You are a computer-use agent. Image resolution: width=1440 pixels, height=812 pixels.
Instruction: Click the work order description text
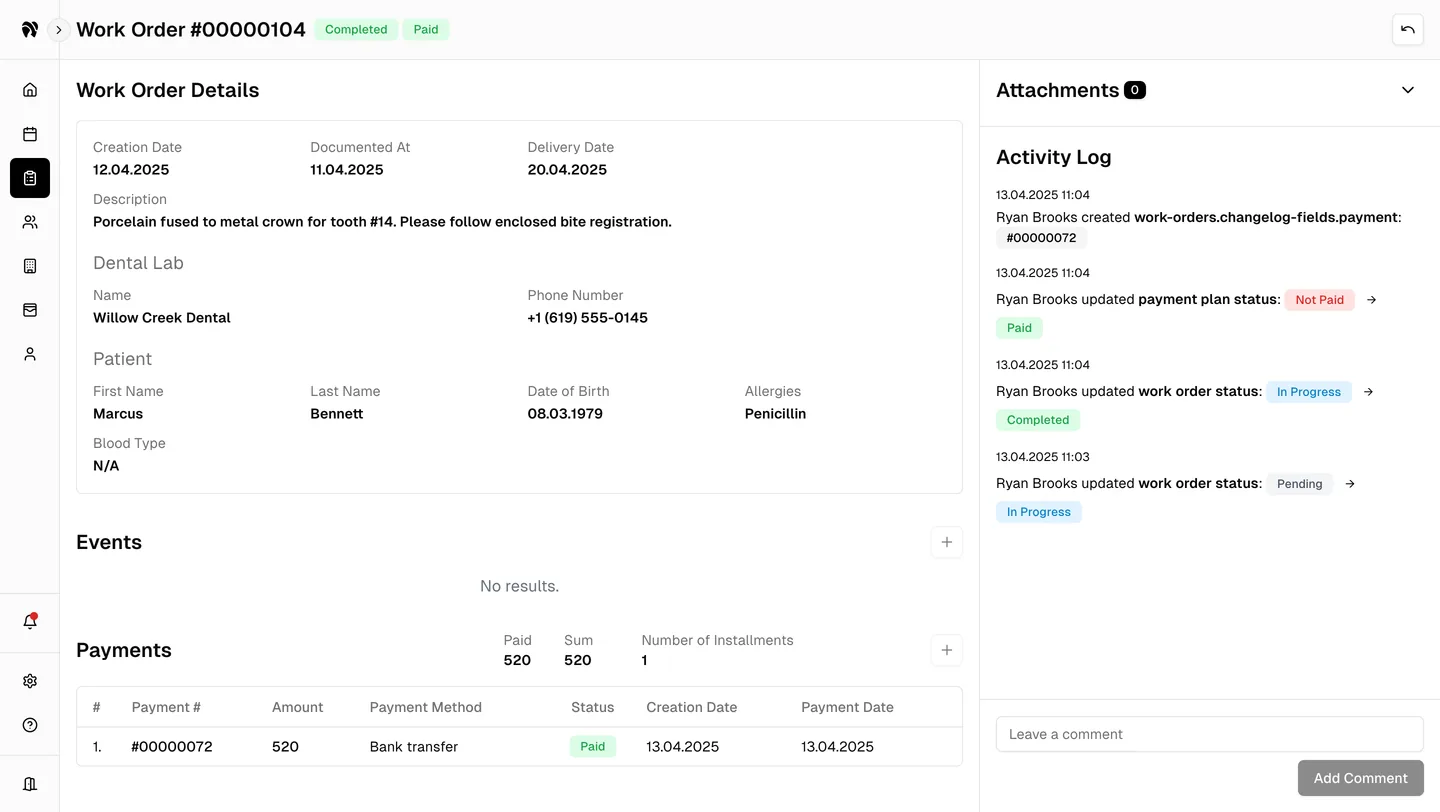(x=382, y=222)
